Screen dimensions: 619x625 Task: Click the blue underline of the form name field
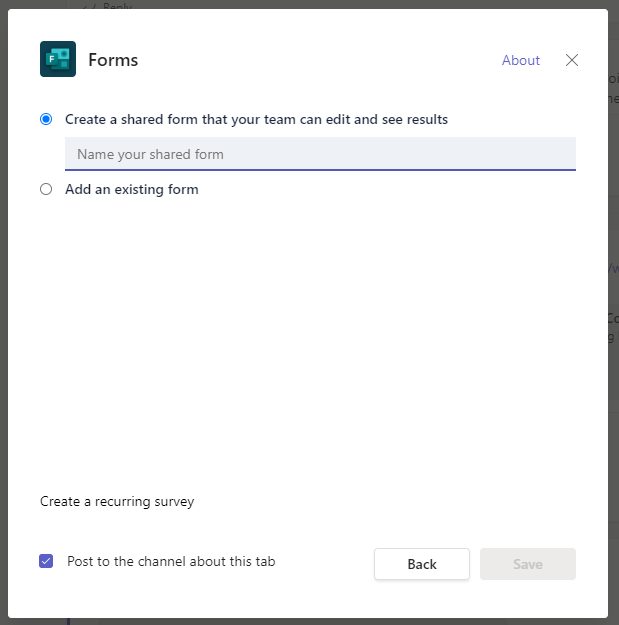(x=320, y=170)
